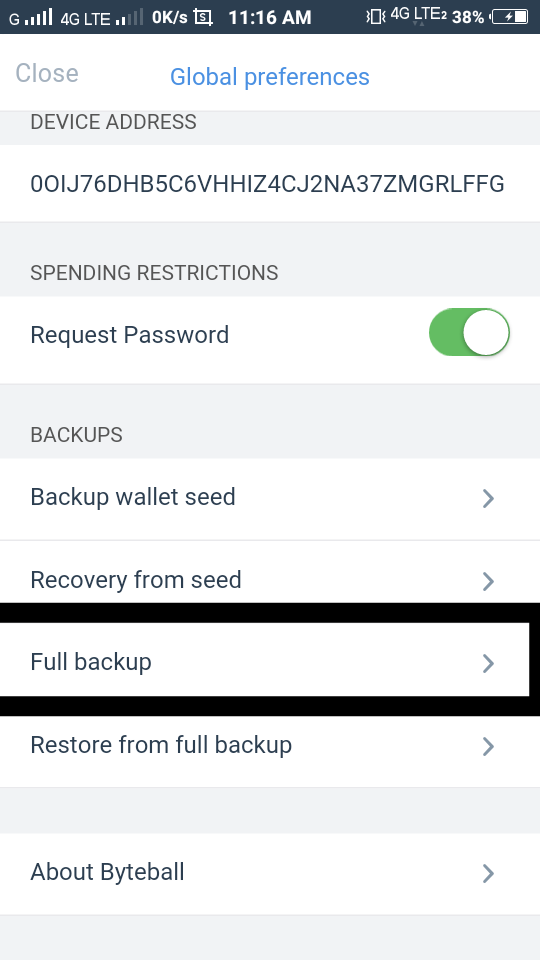Tap the chevron next to Recovery from seed
This screenshot has height=960, width=540.
tap(488, 581)
